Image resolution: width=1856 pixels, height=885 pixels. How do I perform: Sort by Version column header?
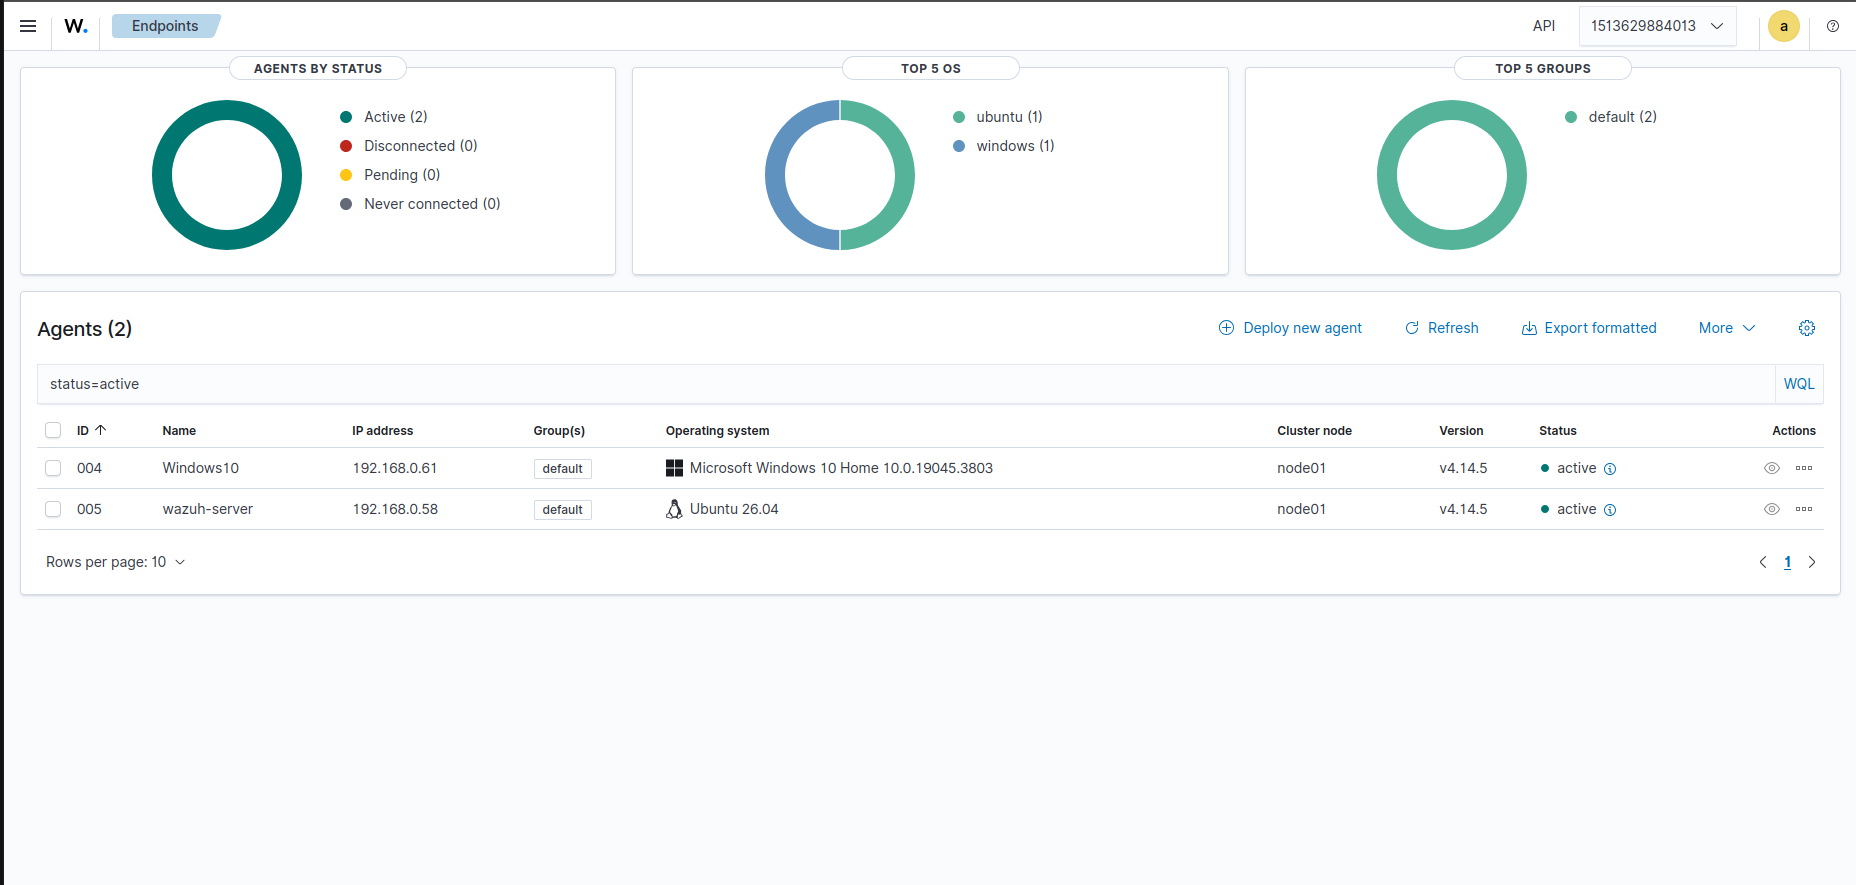1461,431
